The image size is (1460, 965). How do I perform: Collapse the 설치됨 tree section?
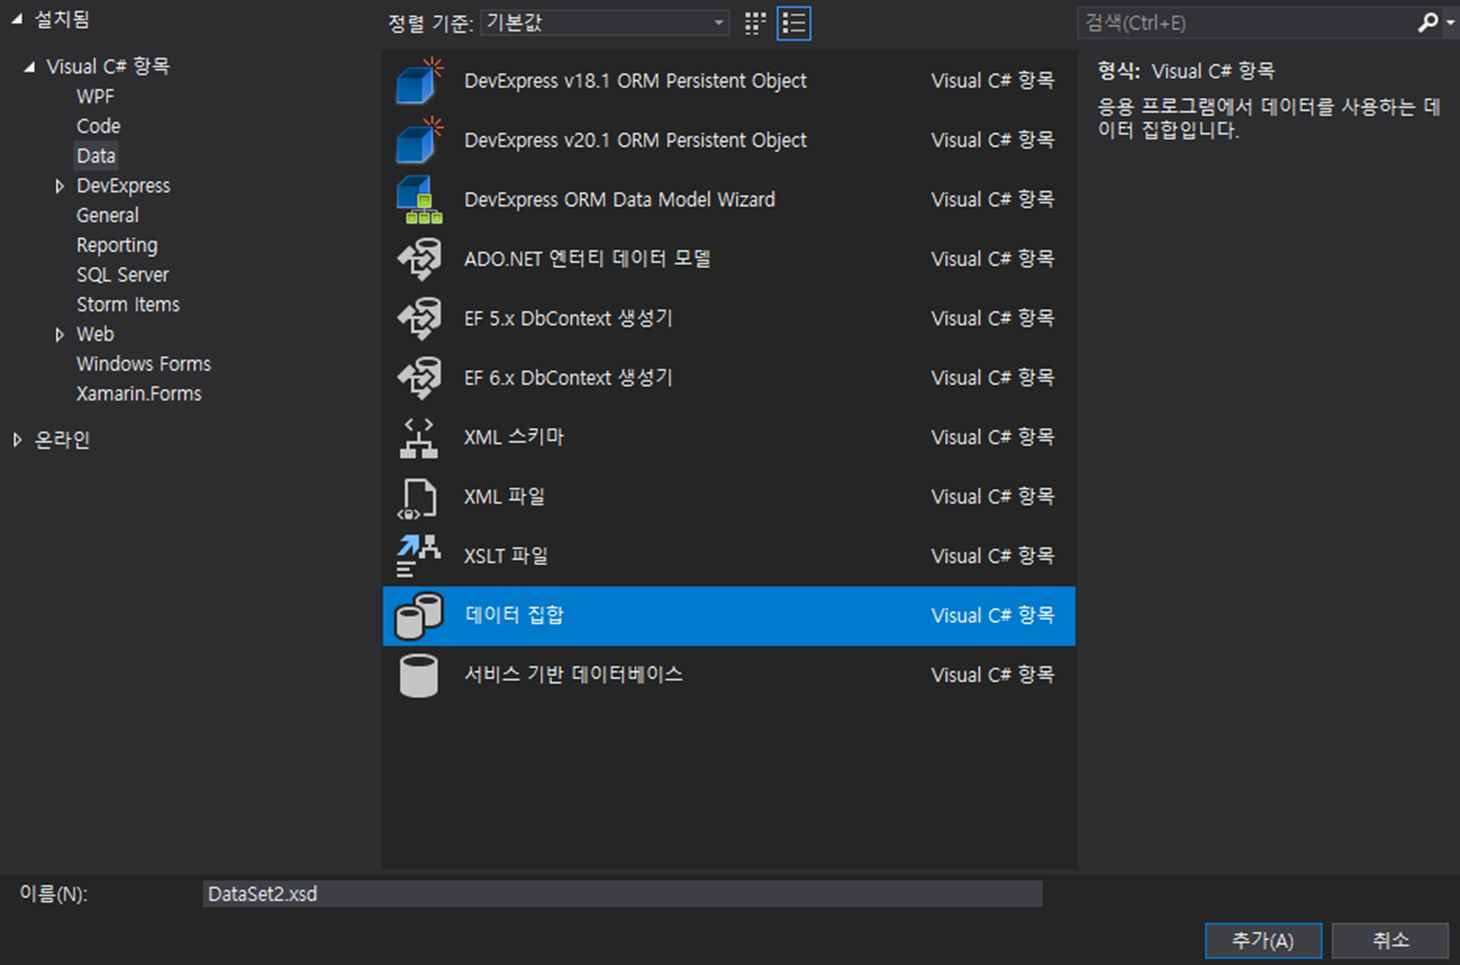[x=17, y=20]
